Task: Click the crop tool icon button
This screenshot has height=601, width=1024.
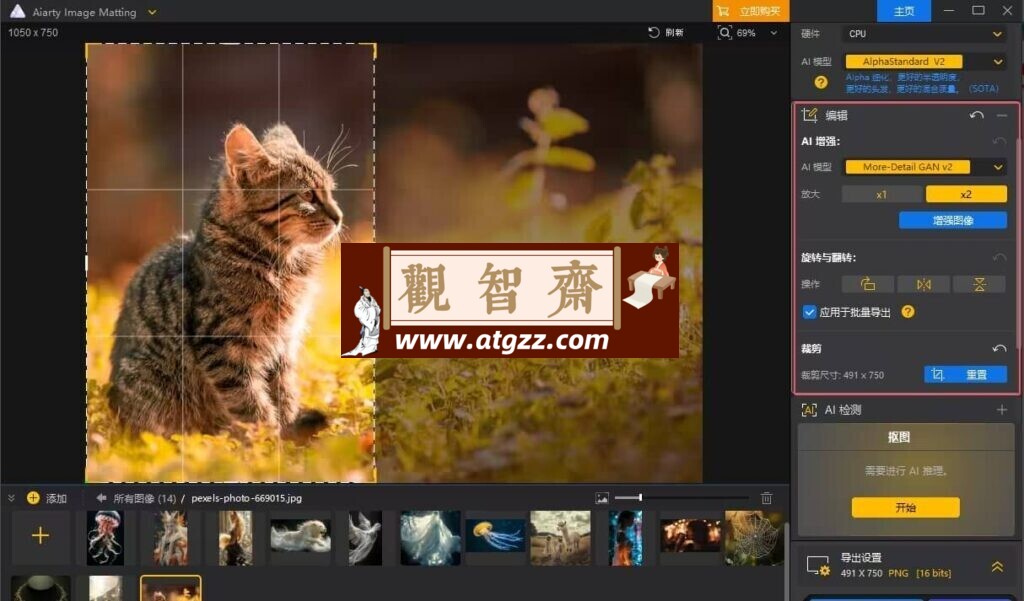Action: (937, 374)
